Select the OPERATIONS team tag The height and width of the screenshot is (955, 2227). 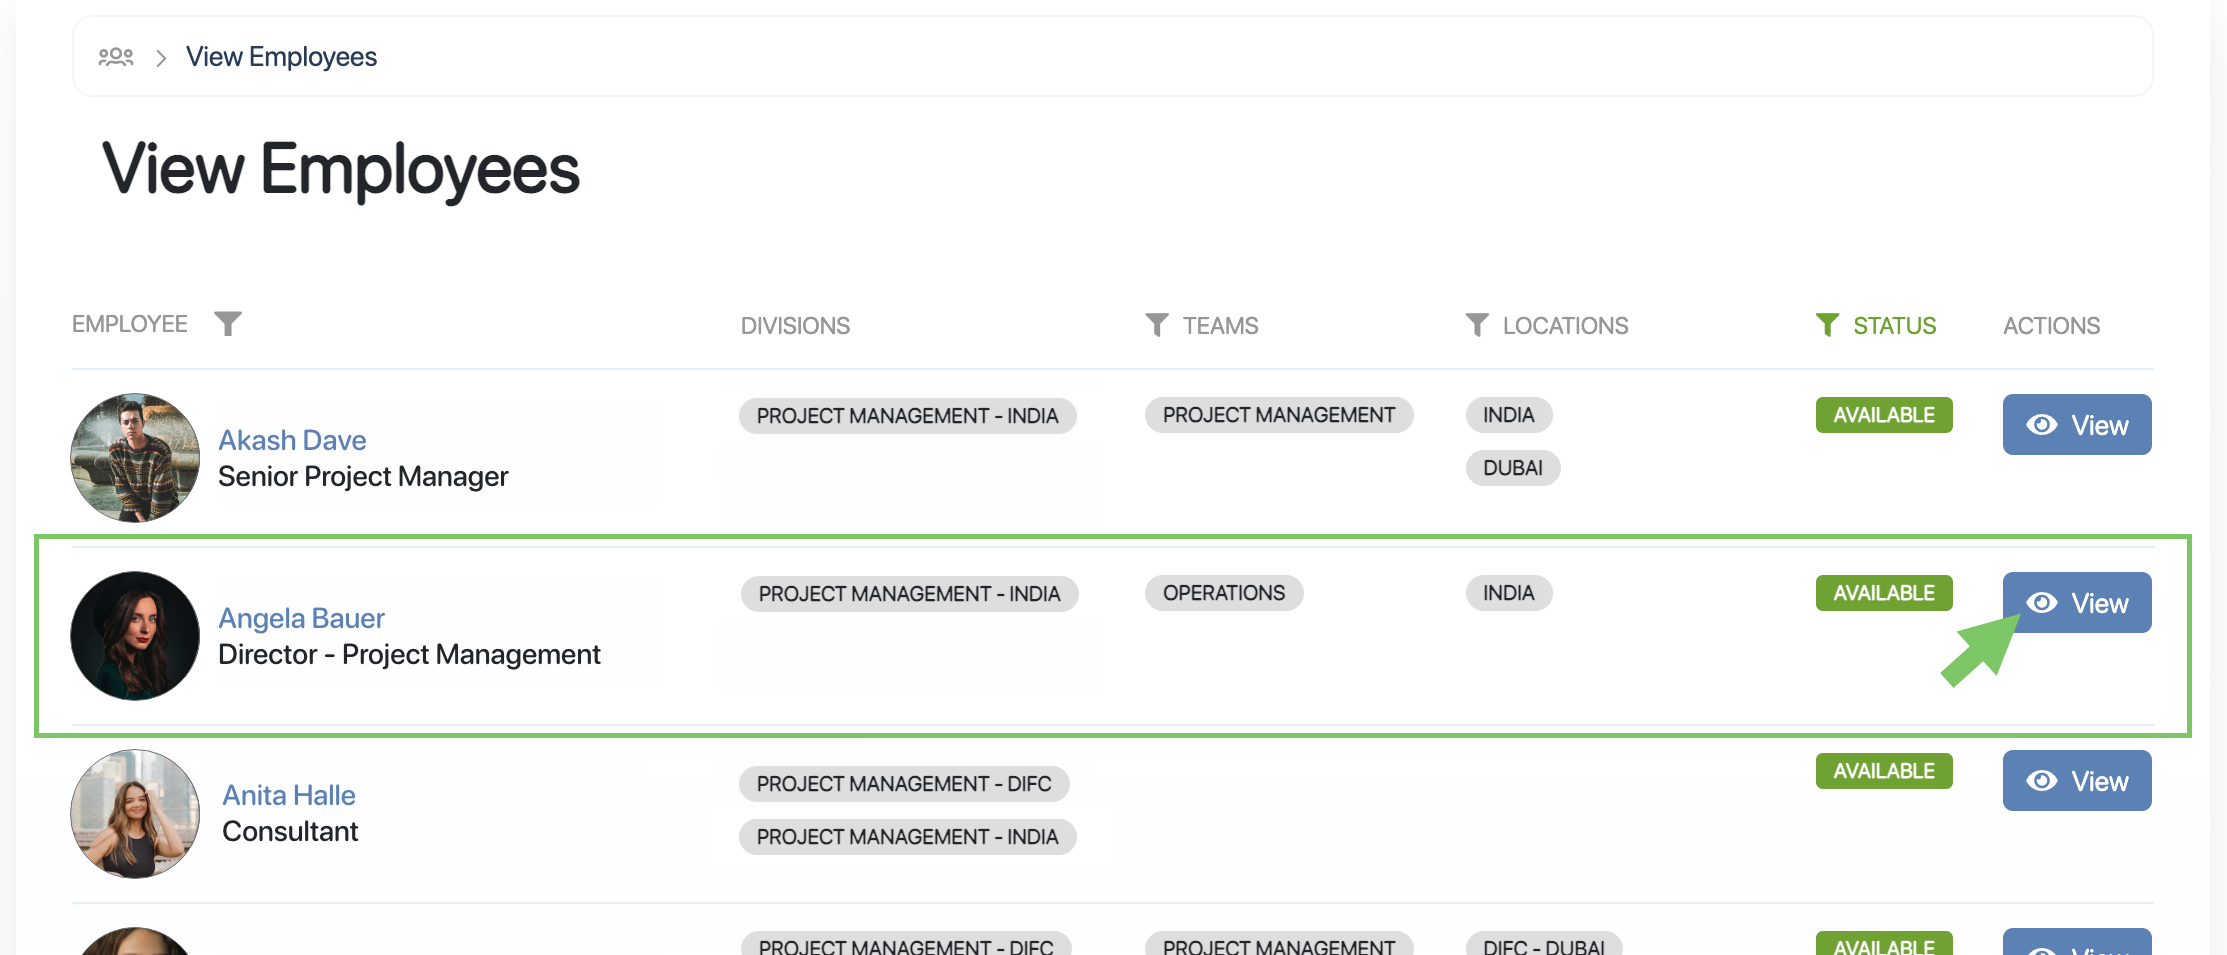pos(1224,592)
